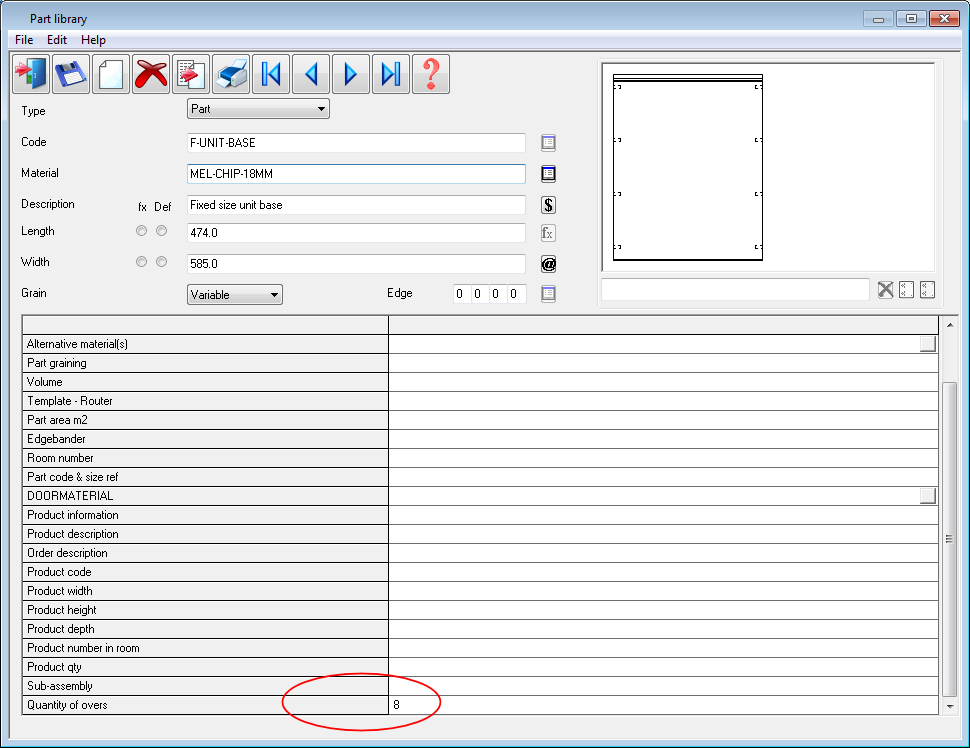The height and width of the screenshot is (748, 970).
Task: Select the Product height row
Action: pyautogui.click(x=480, y=610)
